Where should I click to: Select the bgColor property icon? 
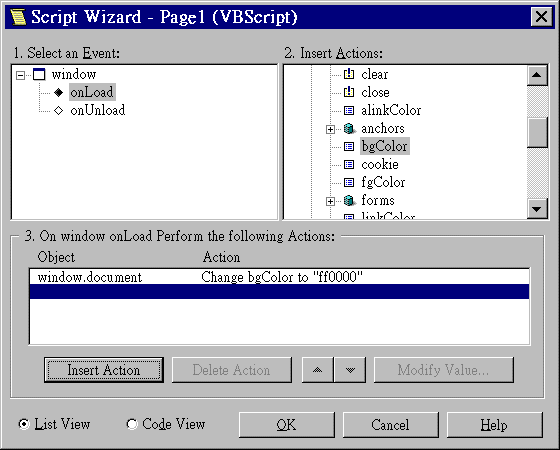[349, 146]
